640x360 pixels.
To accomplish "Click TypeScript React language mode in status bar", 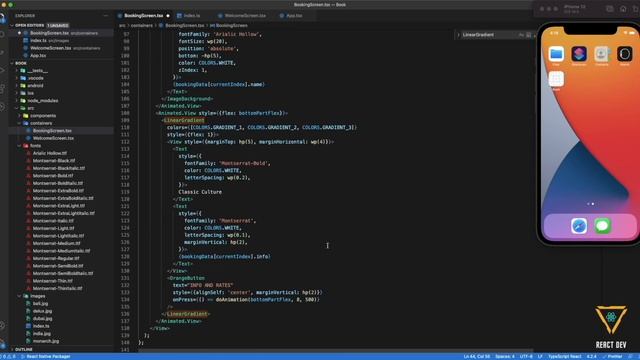I will [x=564, y=356].
